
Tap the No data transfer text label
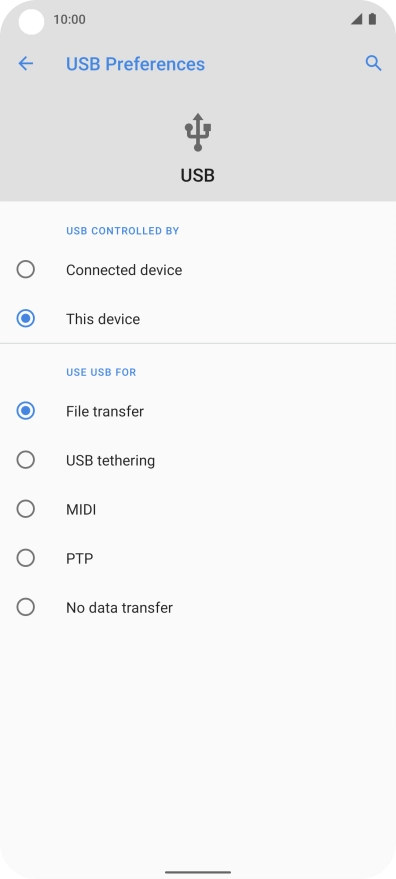119,608
